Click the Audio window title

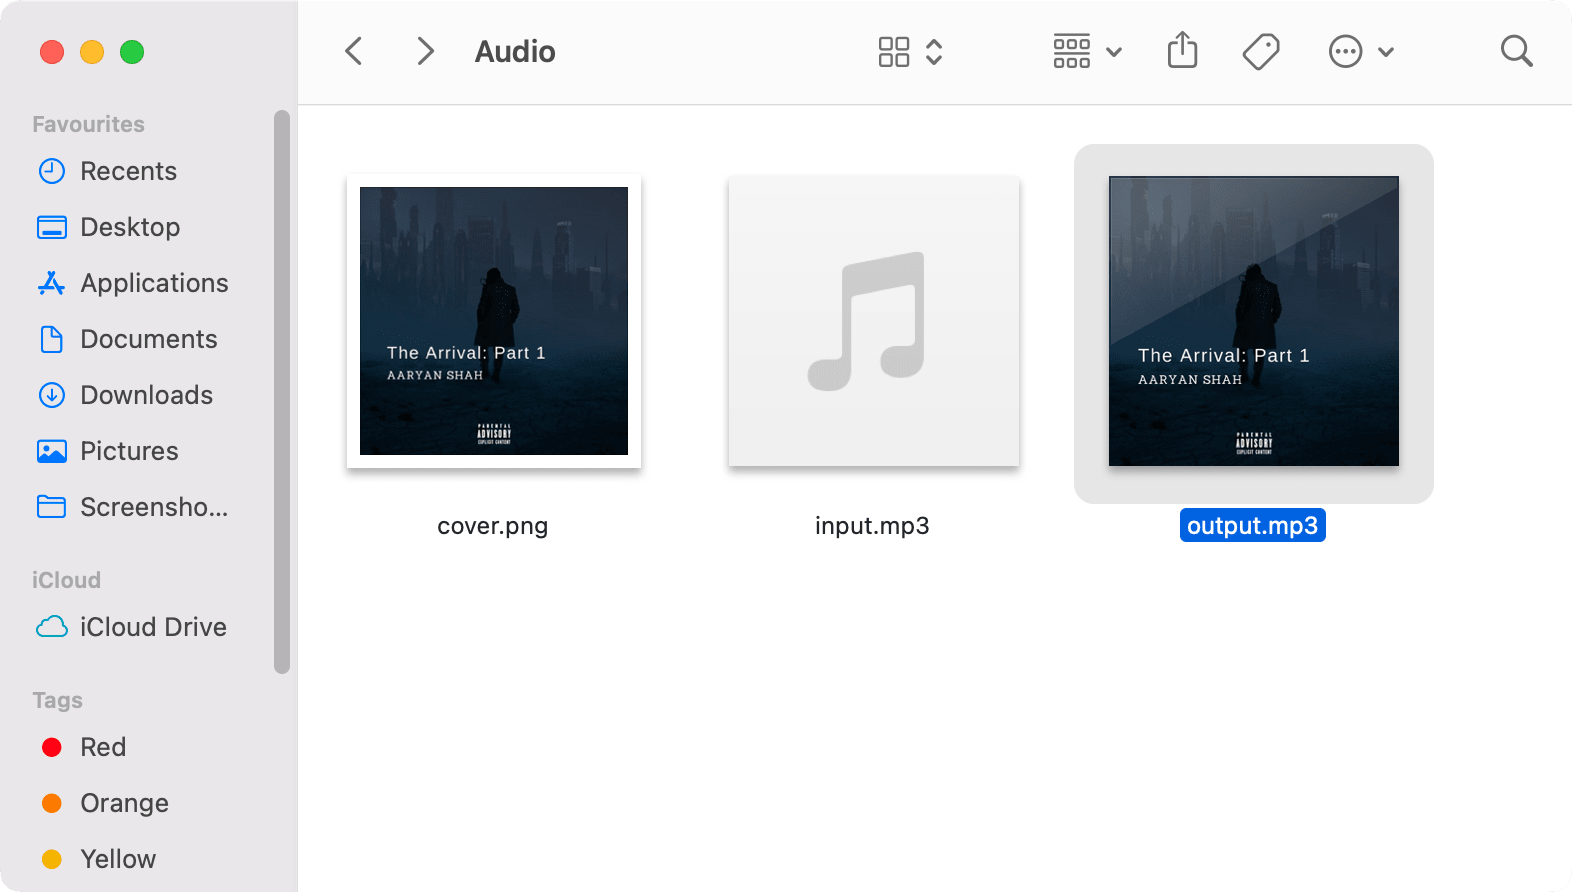click(x=515, y=52)
